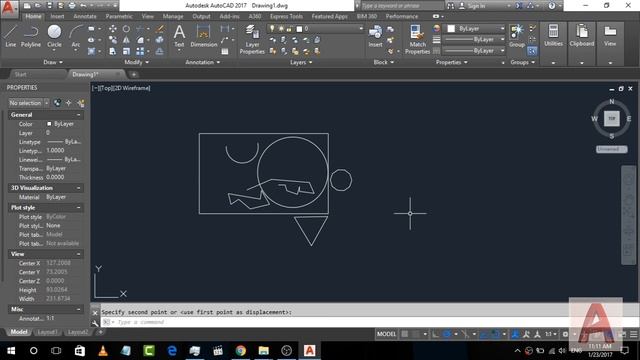This screenshot has width=640, height=360.
Task: Click the Insert block icon
Action: coord(375,36)
